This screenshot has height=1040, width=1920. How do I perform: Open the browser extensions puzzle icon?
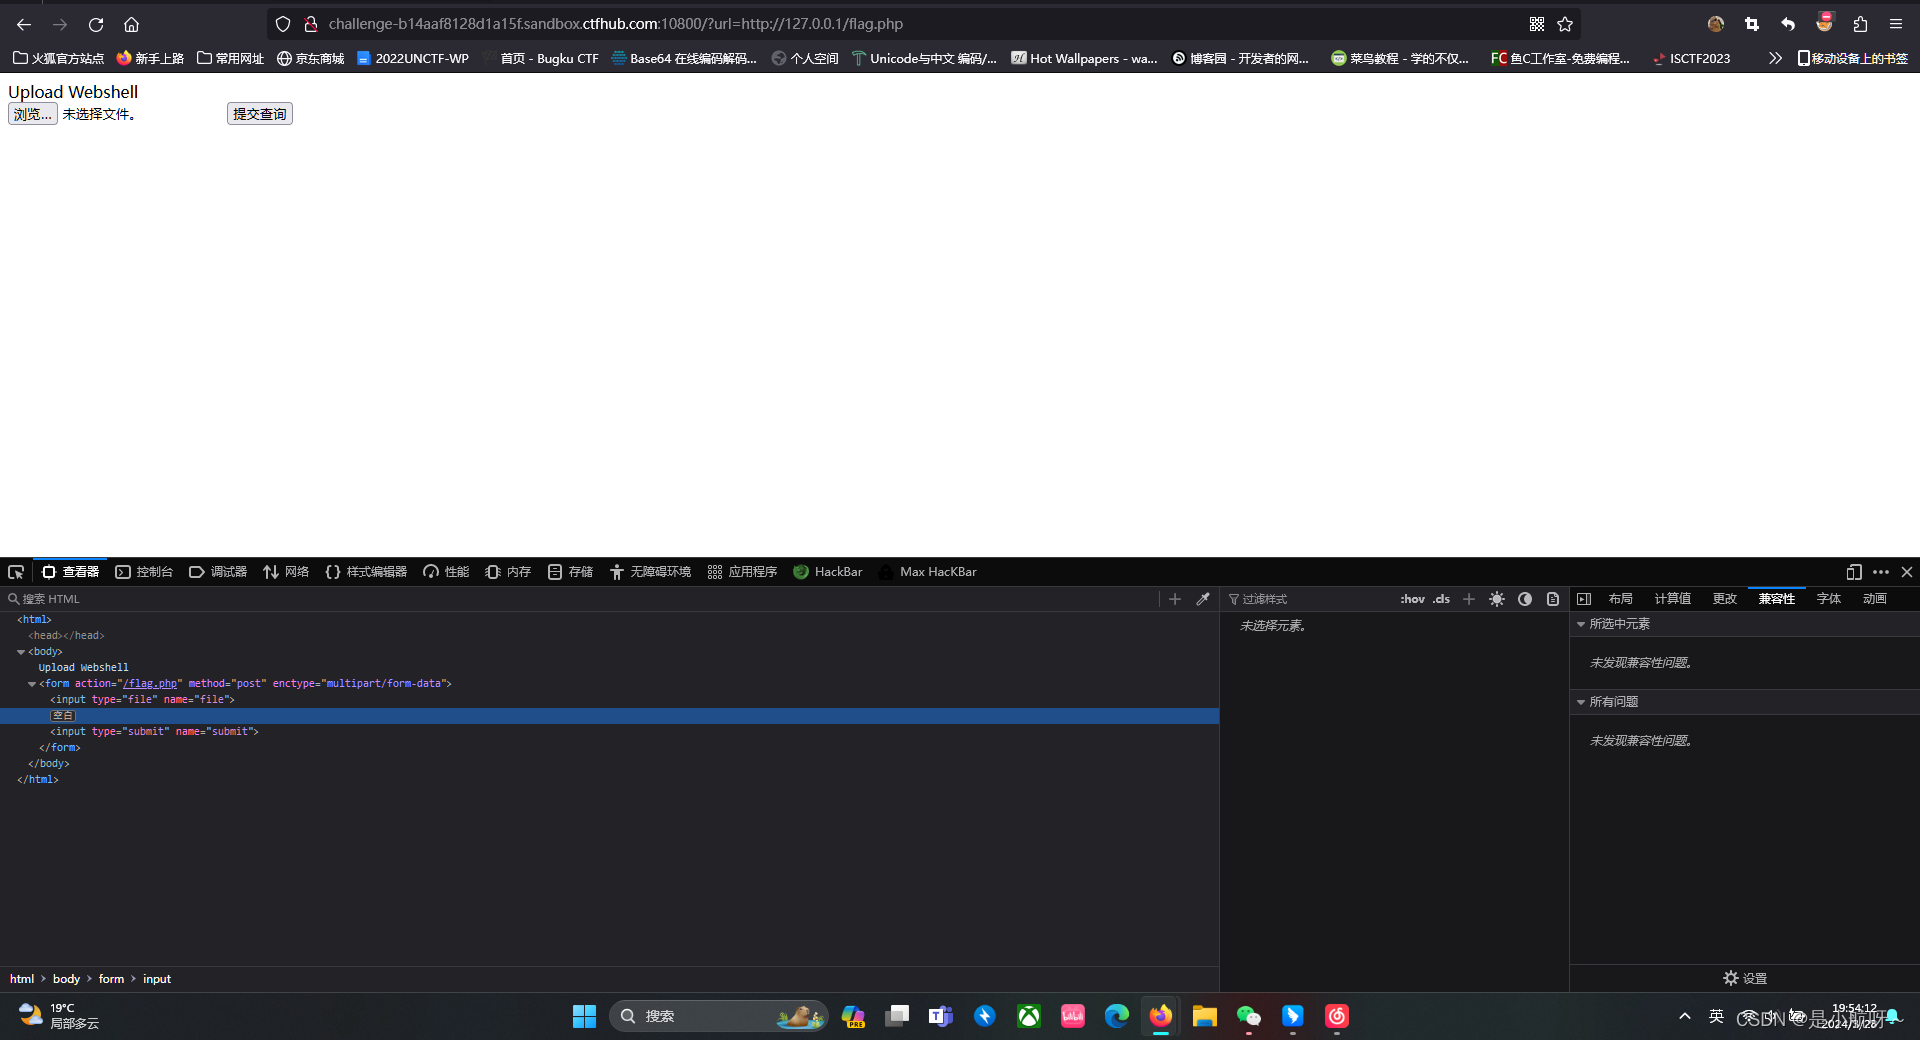point(1859,24)
